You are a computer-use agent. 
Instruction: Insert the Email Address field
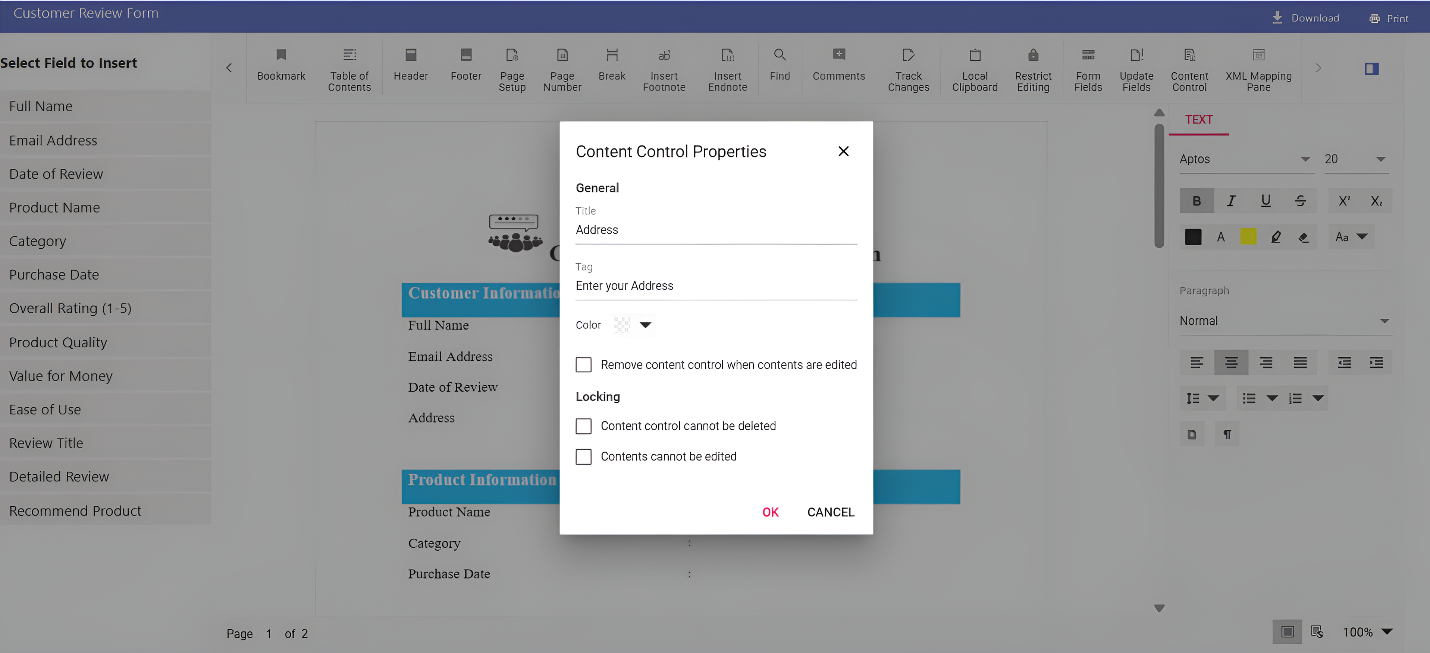point(105,140)
